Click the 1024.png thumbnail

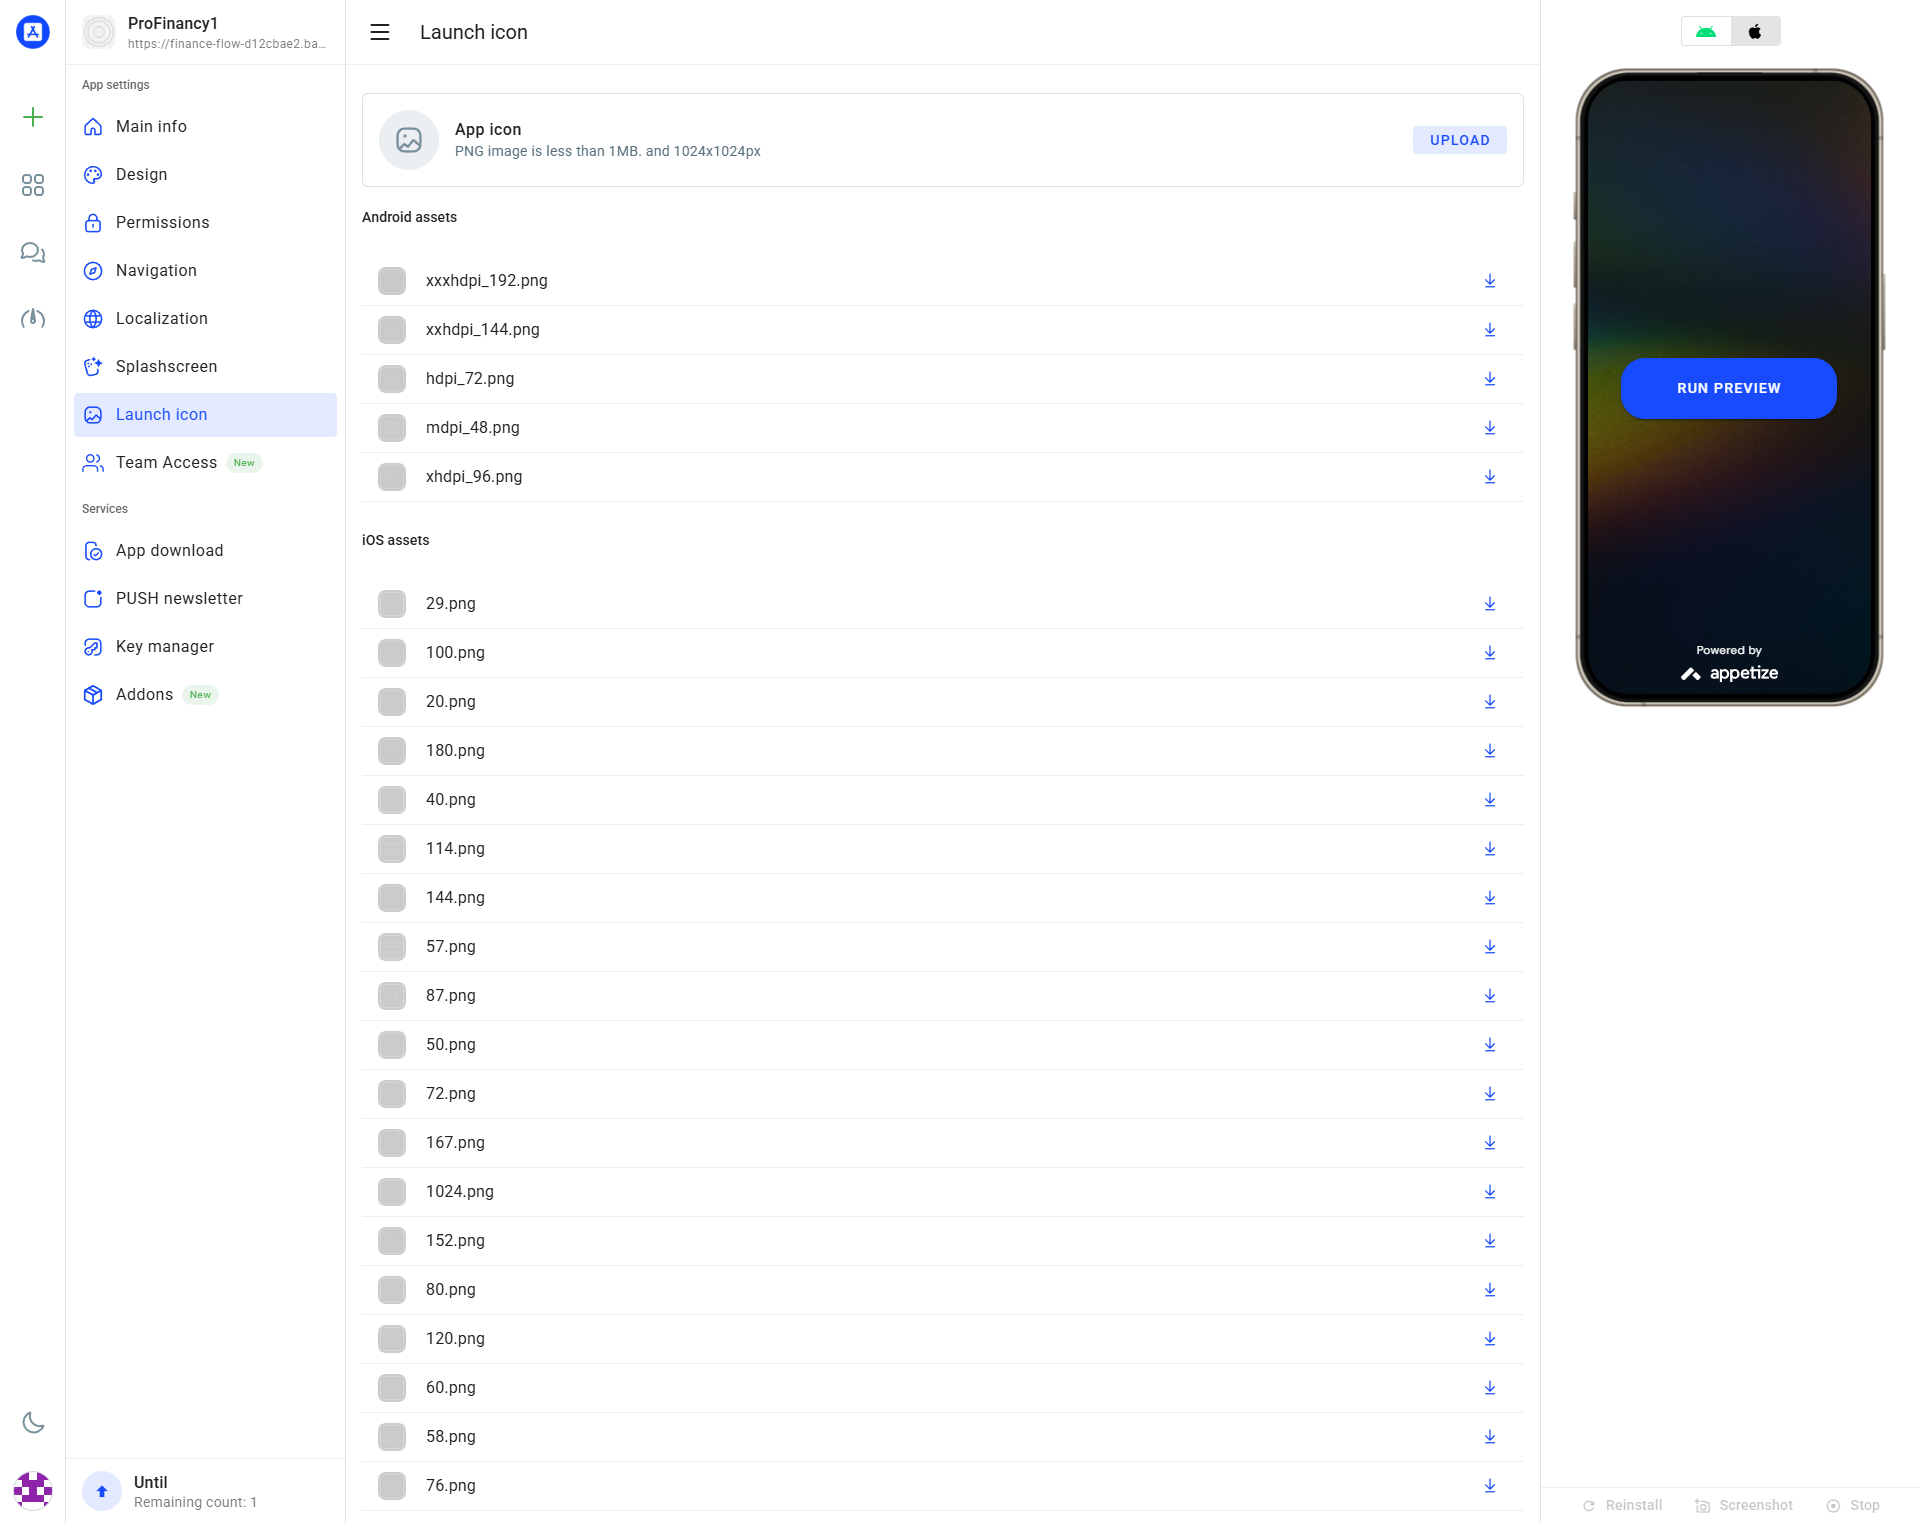(x=392, y=1192)
